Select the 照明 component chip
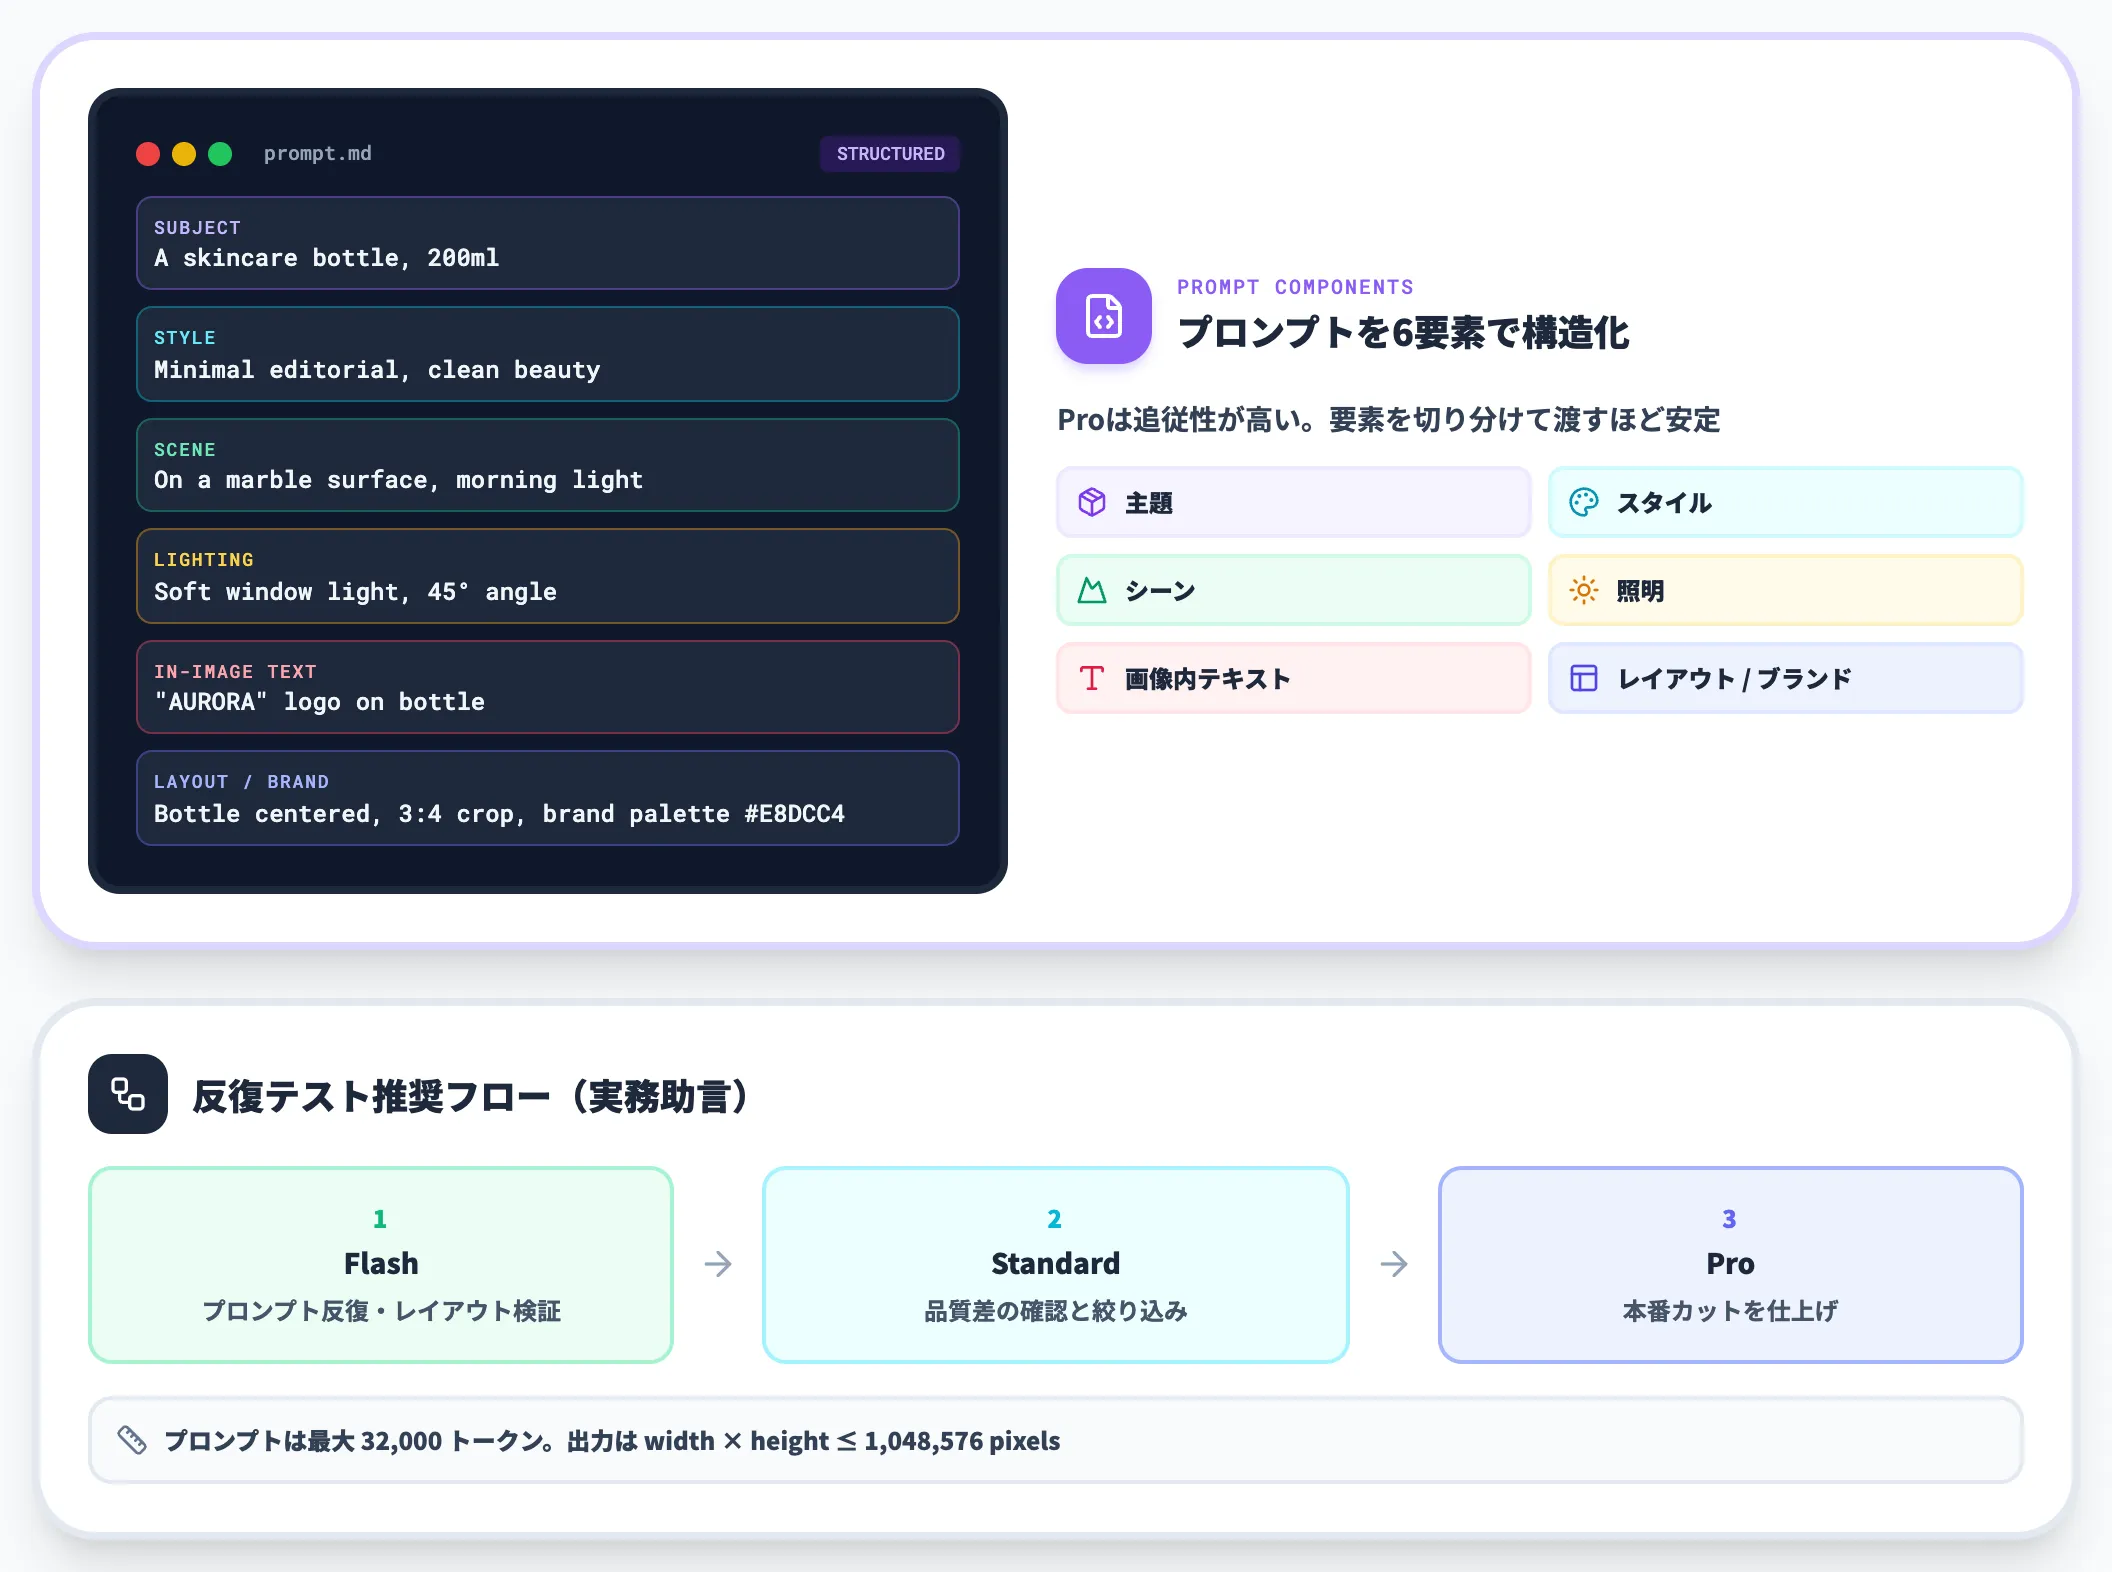Screen dimensions: 2112x1572 1786,590
